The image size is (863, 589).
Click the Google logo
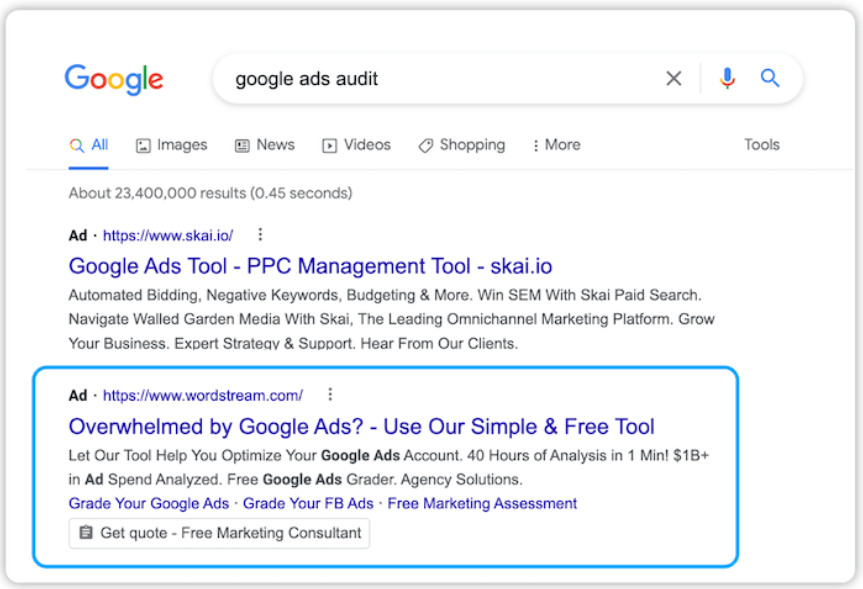[x=114, y=79]
